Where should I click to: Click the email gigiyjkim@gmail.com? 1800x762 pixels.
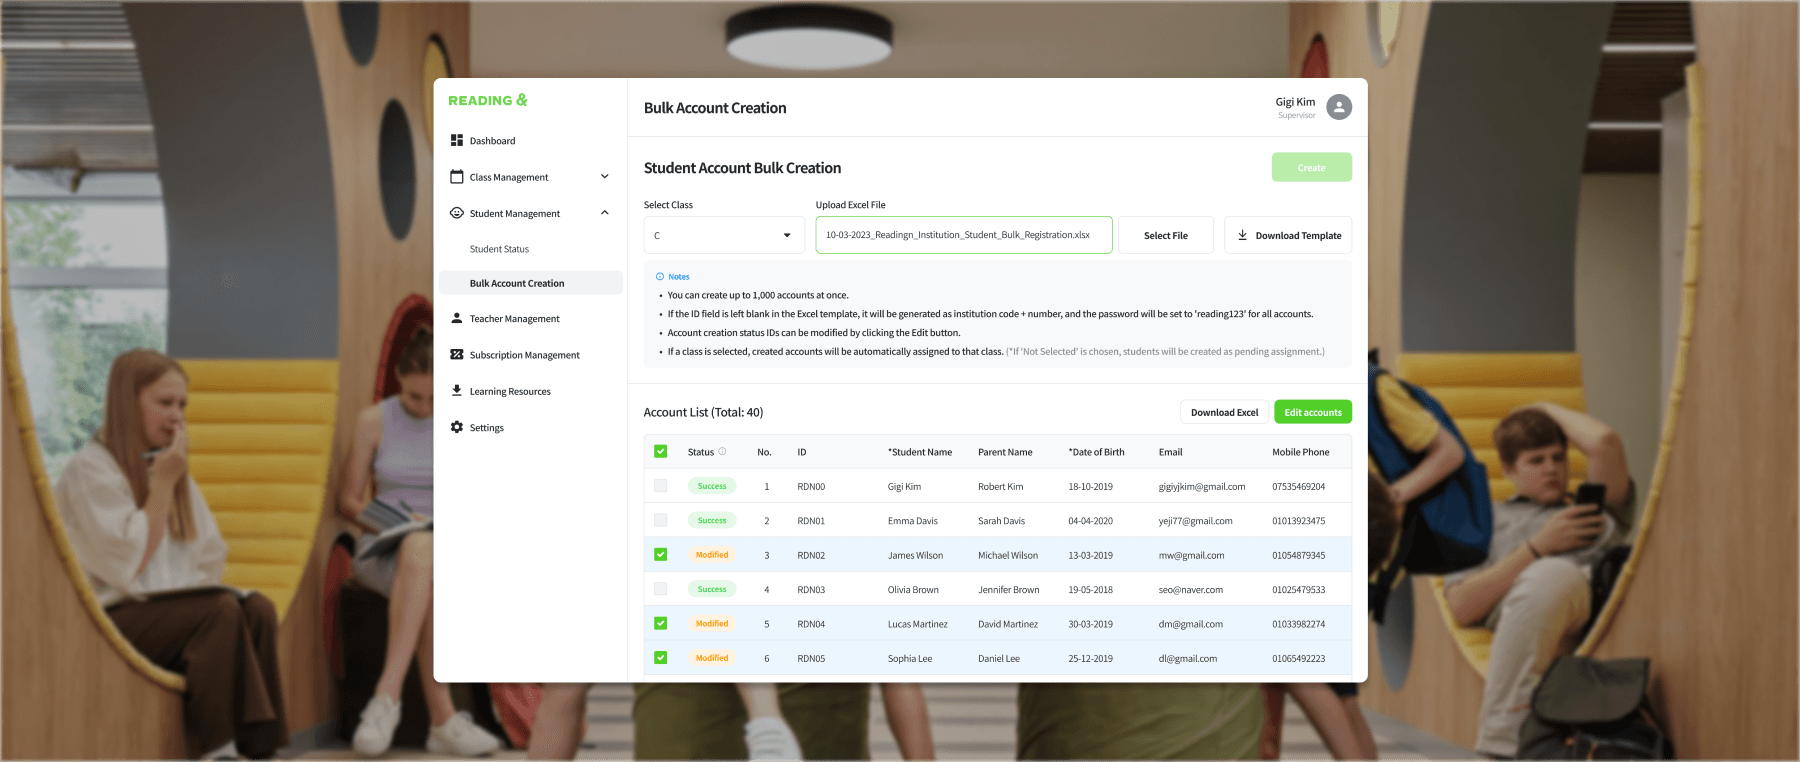tap(1202, 487)
